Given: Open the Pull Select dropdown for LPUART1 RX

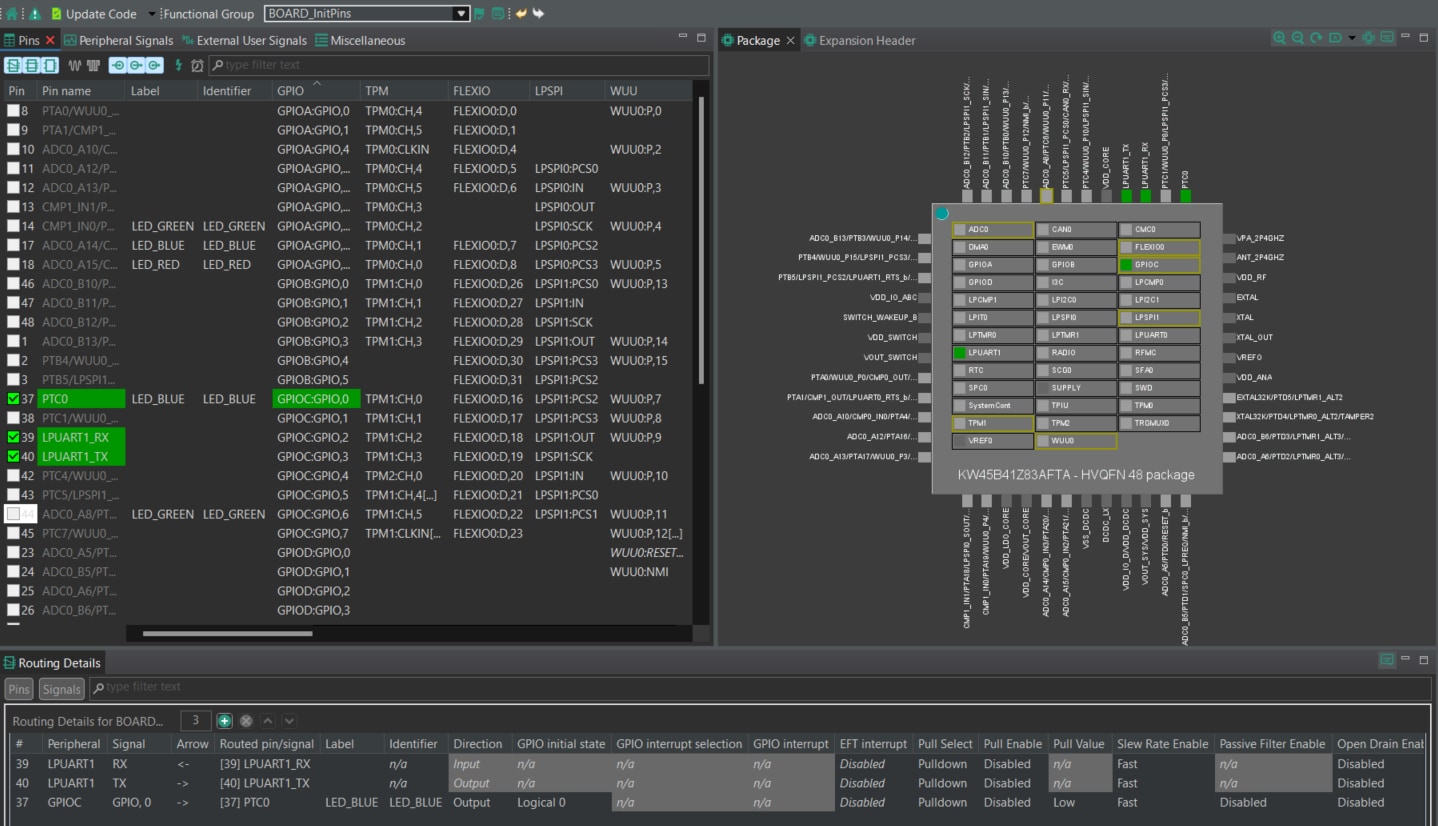Looking at the screenshot, I should tap(943, 763).
